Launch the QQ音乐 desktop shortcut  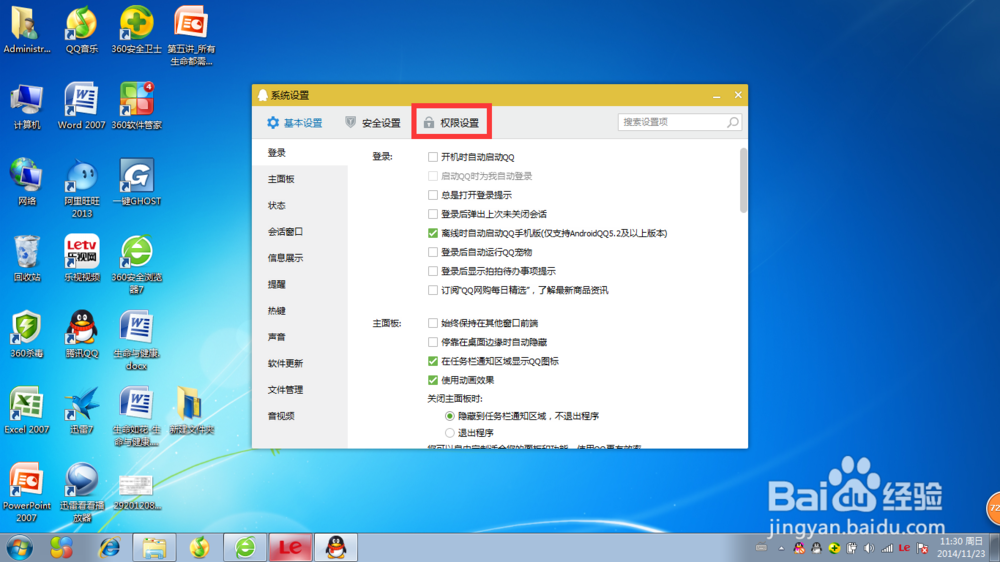82,30
